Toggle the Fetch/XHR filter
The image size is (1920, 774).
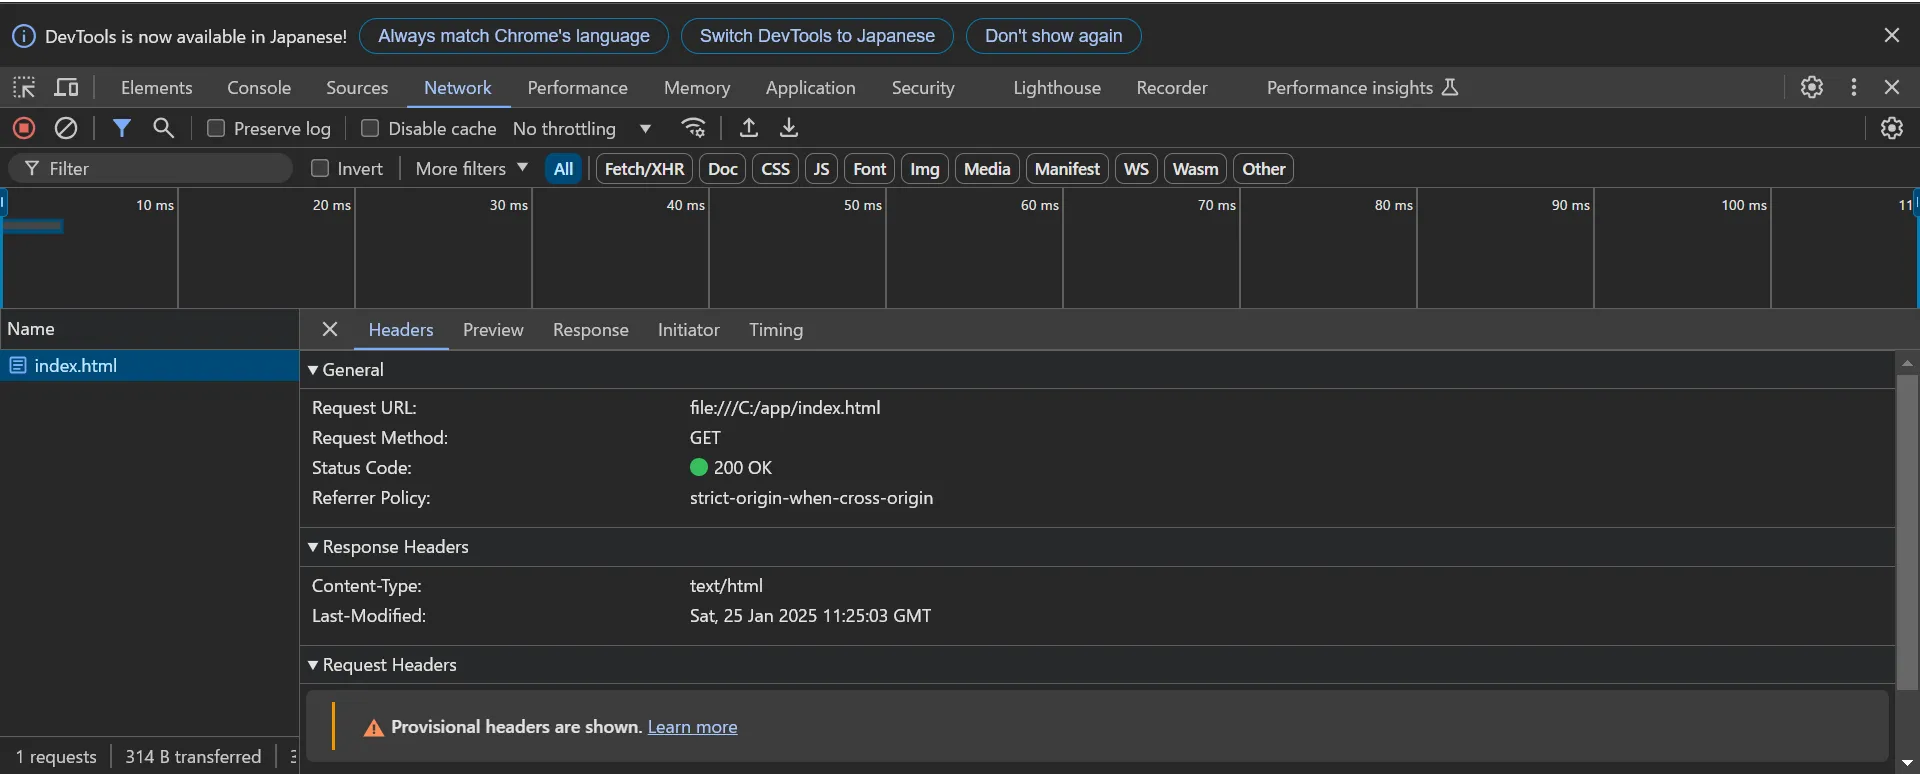[x=644, y=168]
